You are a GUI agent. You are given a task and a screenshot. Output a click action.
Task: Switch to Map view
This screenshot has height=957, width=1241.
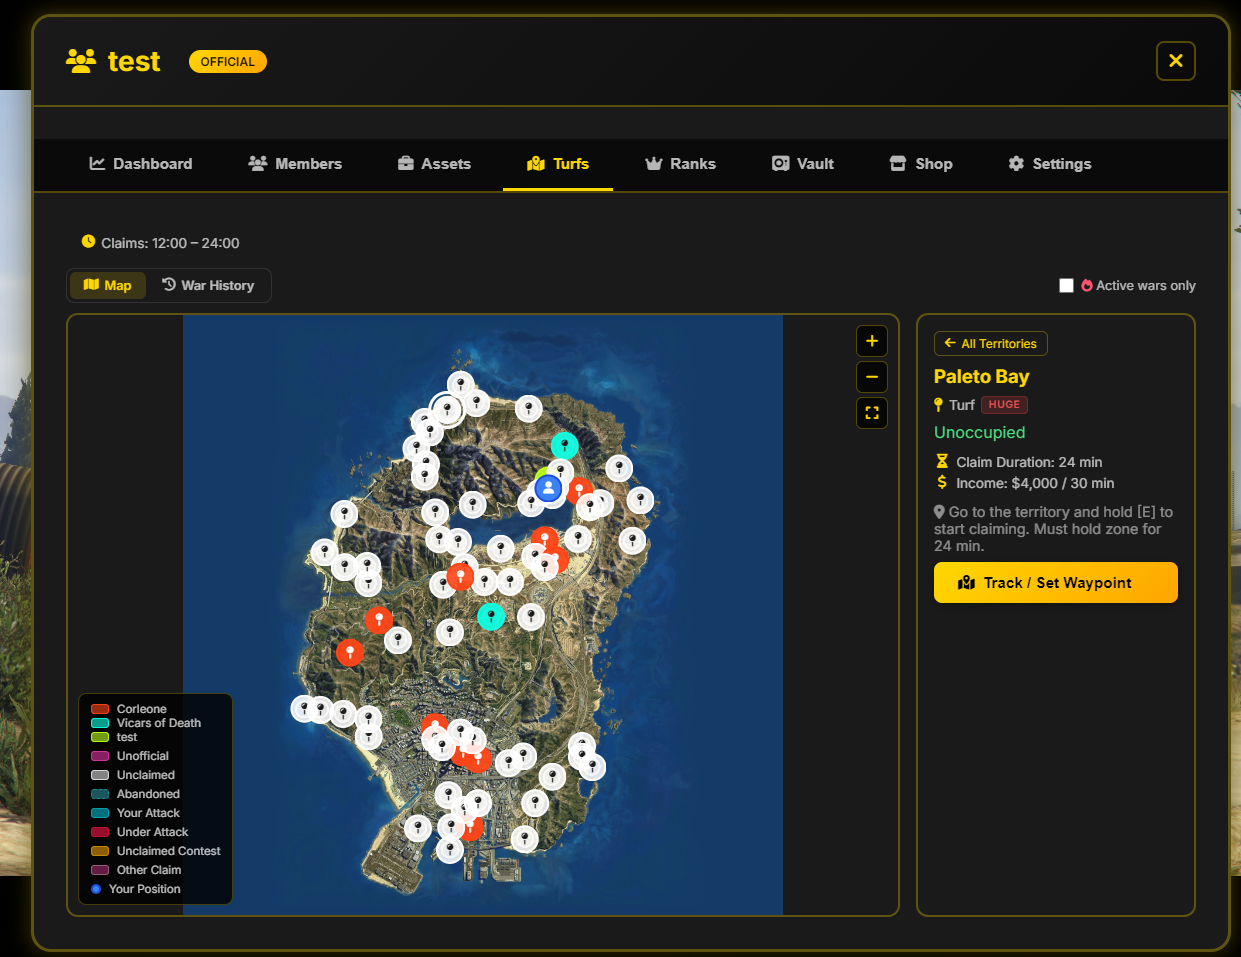pyautogui.click(x=108, y=285)
